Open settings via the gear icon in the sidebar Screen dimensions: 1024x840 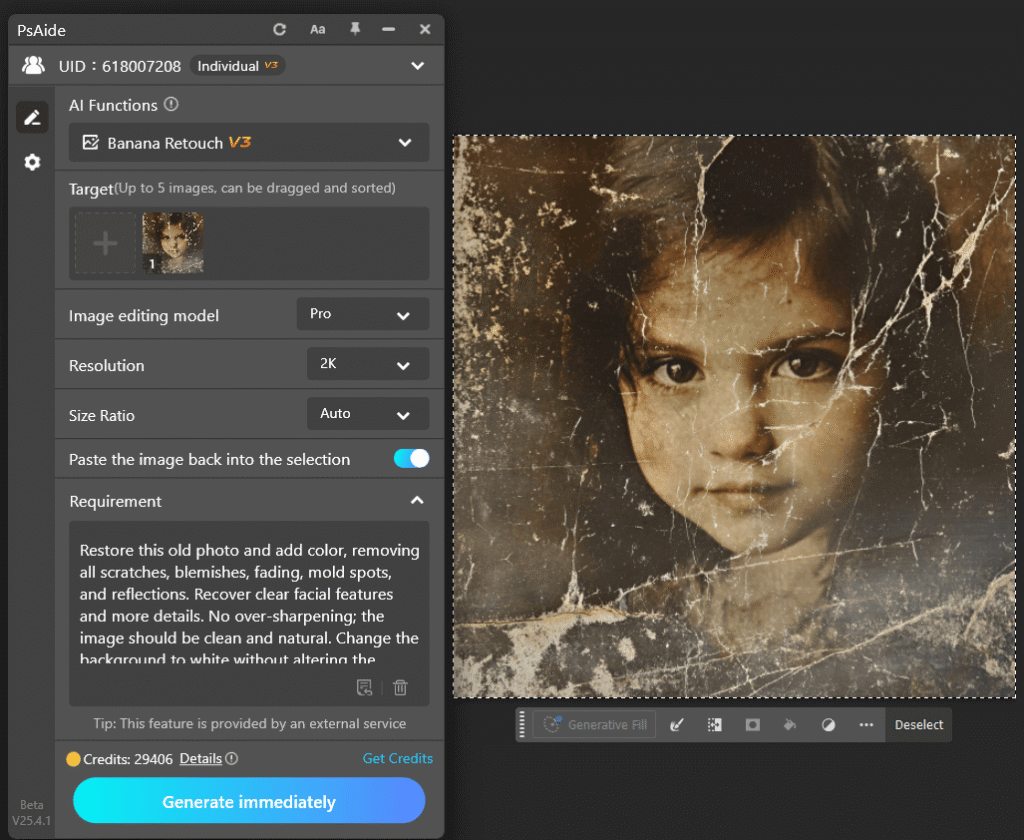coord(32,162)
